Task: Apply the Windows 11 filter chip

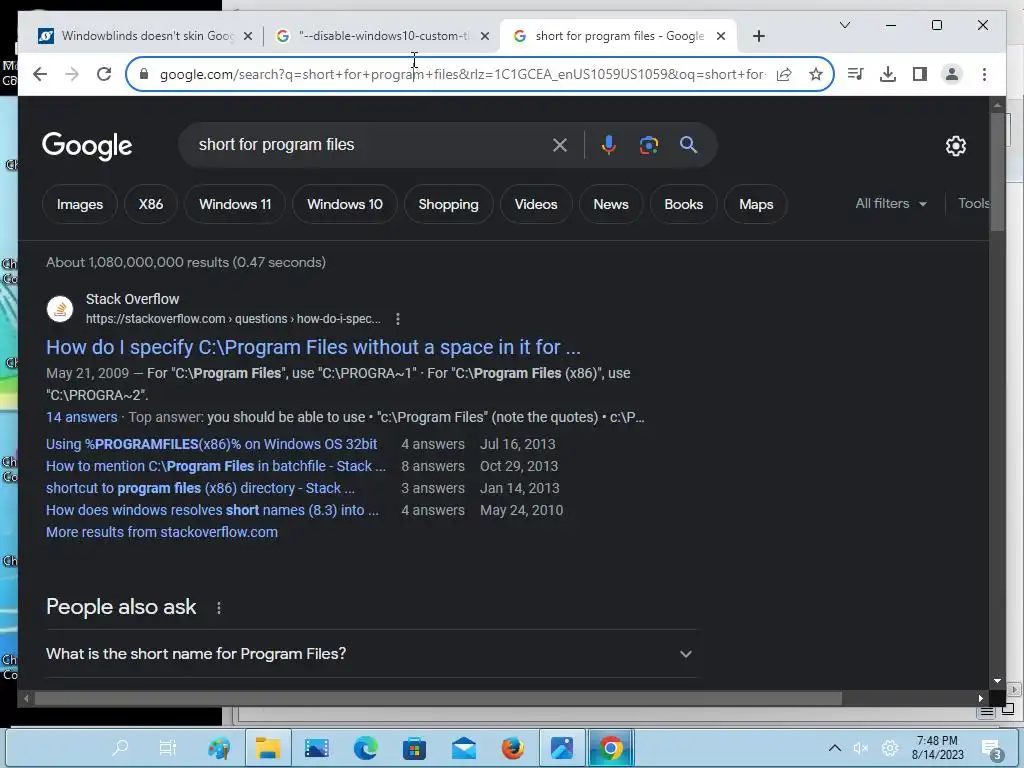Action: click(235, 204)
